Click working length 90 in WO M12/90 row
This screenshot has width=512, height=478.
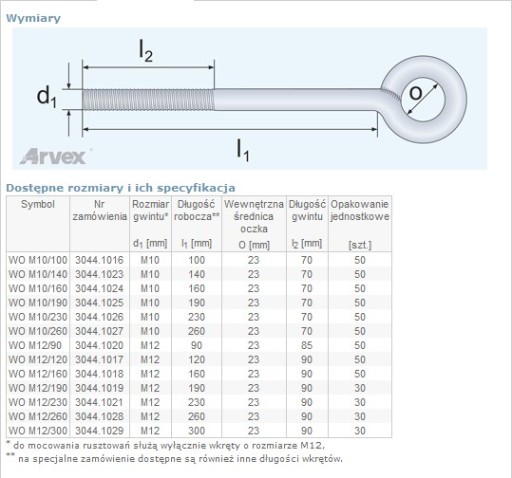tap(197, 345)
